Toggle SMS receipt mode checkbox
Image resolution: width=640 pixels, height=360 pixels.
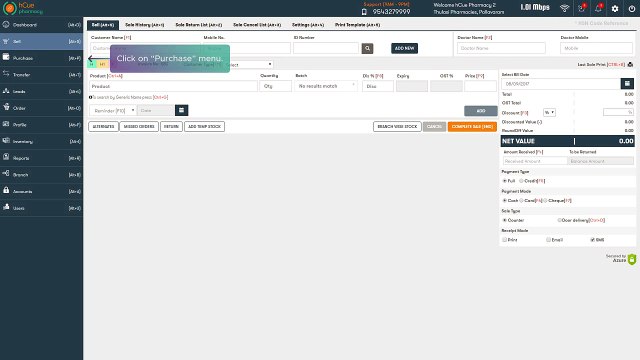592,240
